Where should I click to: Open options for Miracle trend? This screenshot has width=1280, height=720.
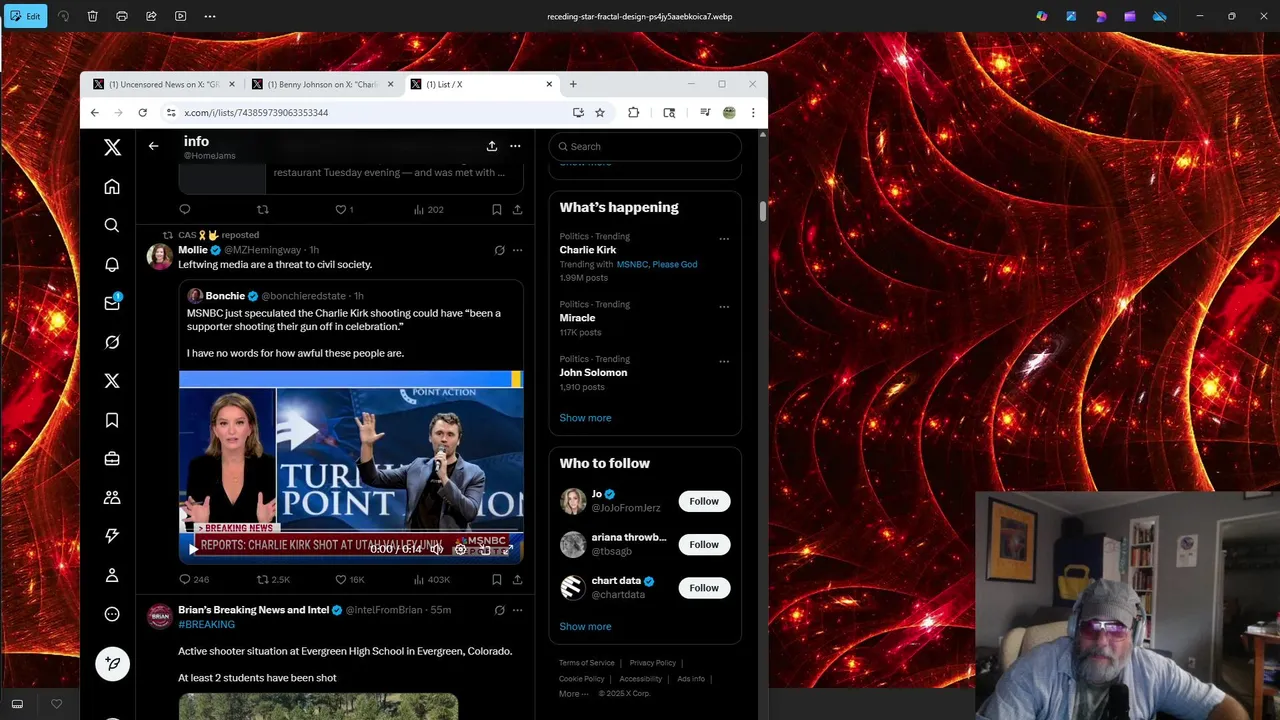click(x=724, y=307)
